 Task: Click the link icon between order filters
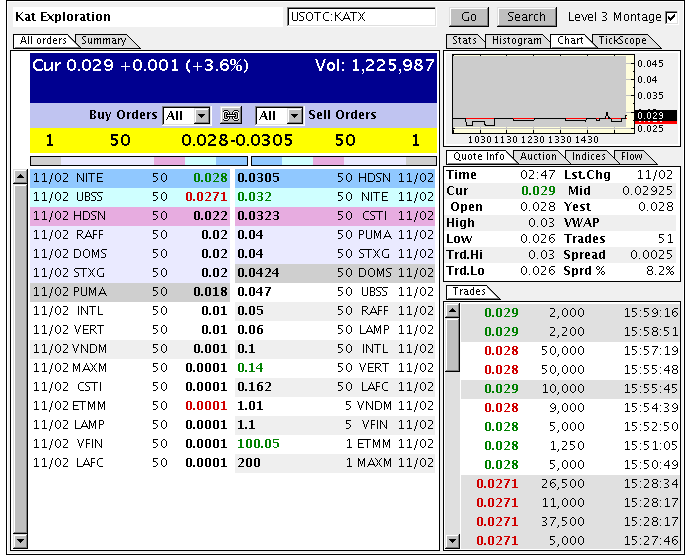pos(231,116)
